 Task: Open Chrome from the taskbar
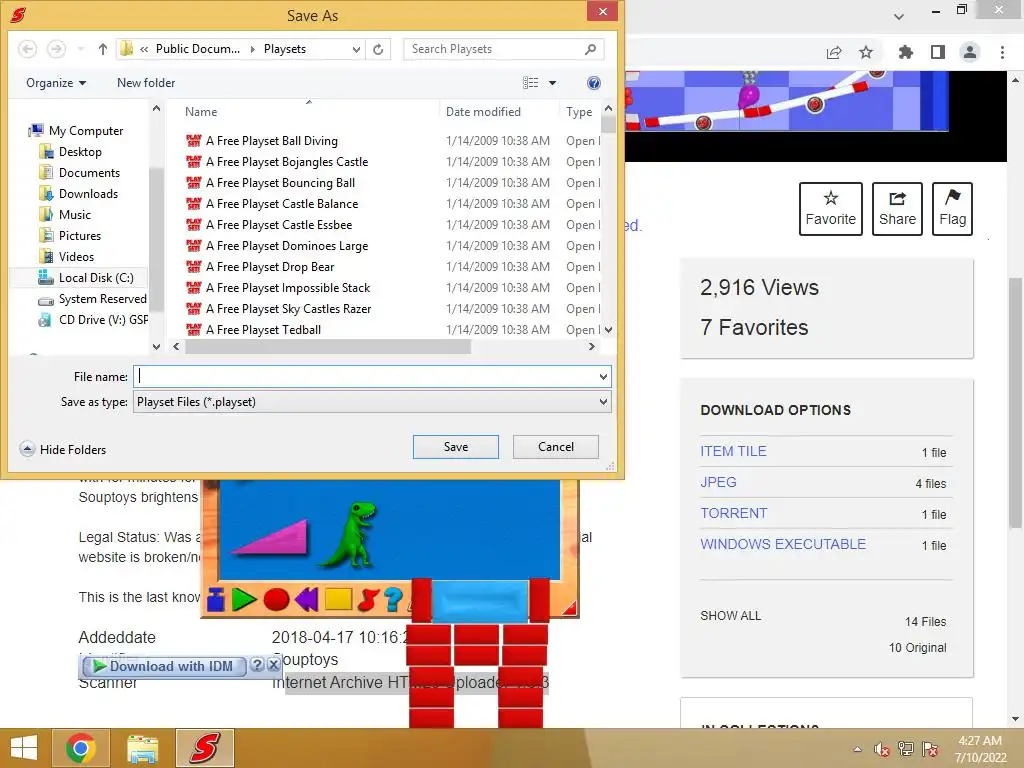click(x=80, y=748)
